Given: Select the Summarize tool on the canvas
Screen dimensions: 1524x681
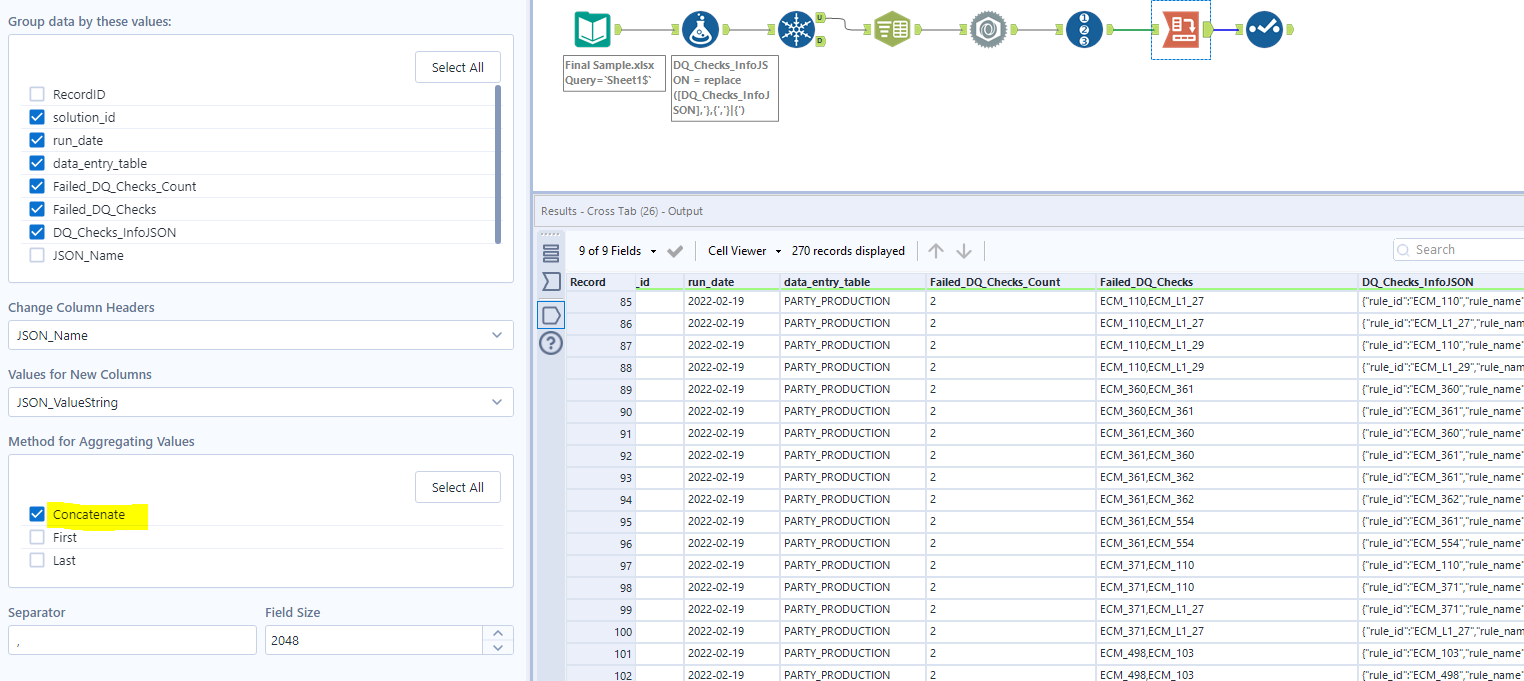Looking at the screenshot, I should pos(891,29).
